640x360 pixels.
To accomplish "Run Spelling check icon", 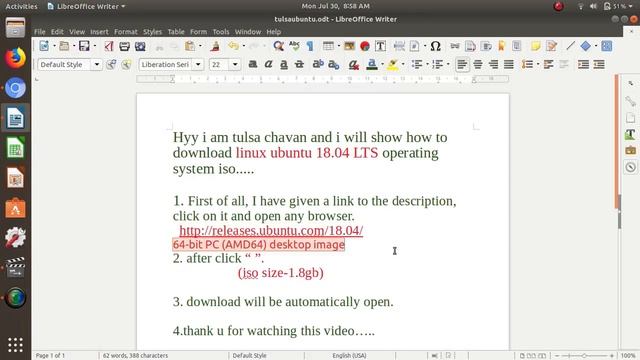I will 294,46.
